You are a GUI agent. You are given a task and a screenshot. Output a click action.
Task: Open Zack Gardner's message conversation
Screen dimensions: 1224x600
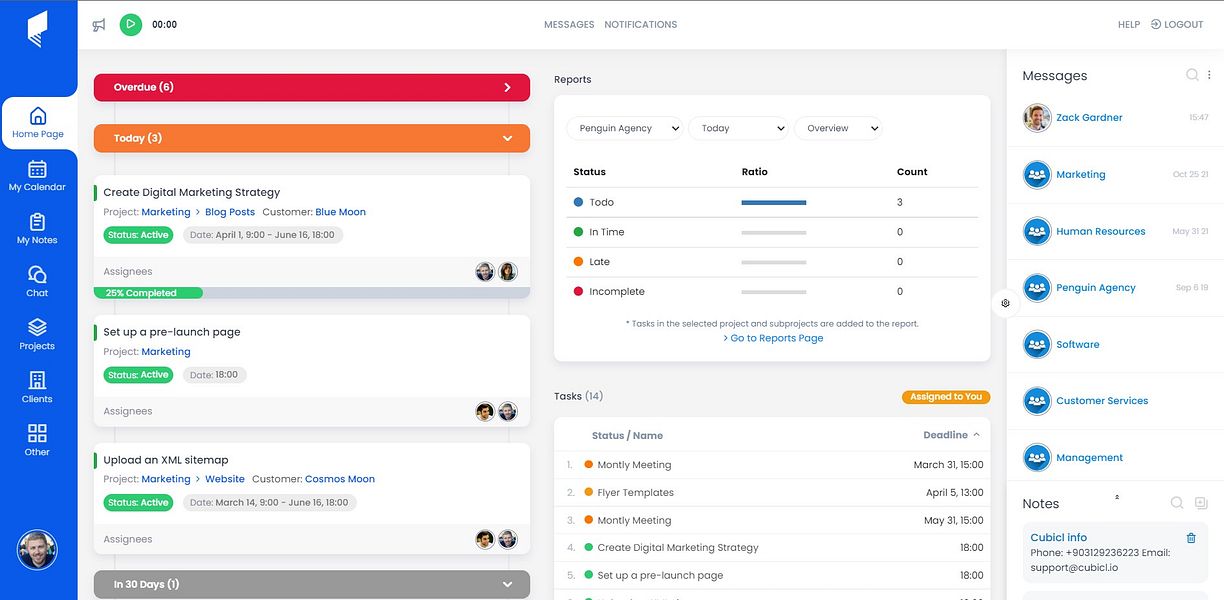1115,118
